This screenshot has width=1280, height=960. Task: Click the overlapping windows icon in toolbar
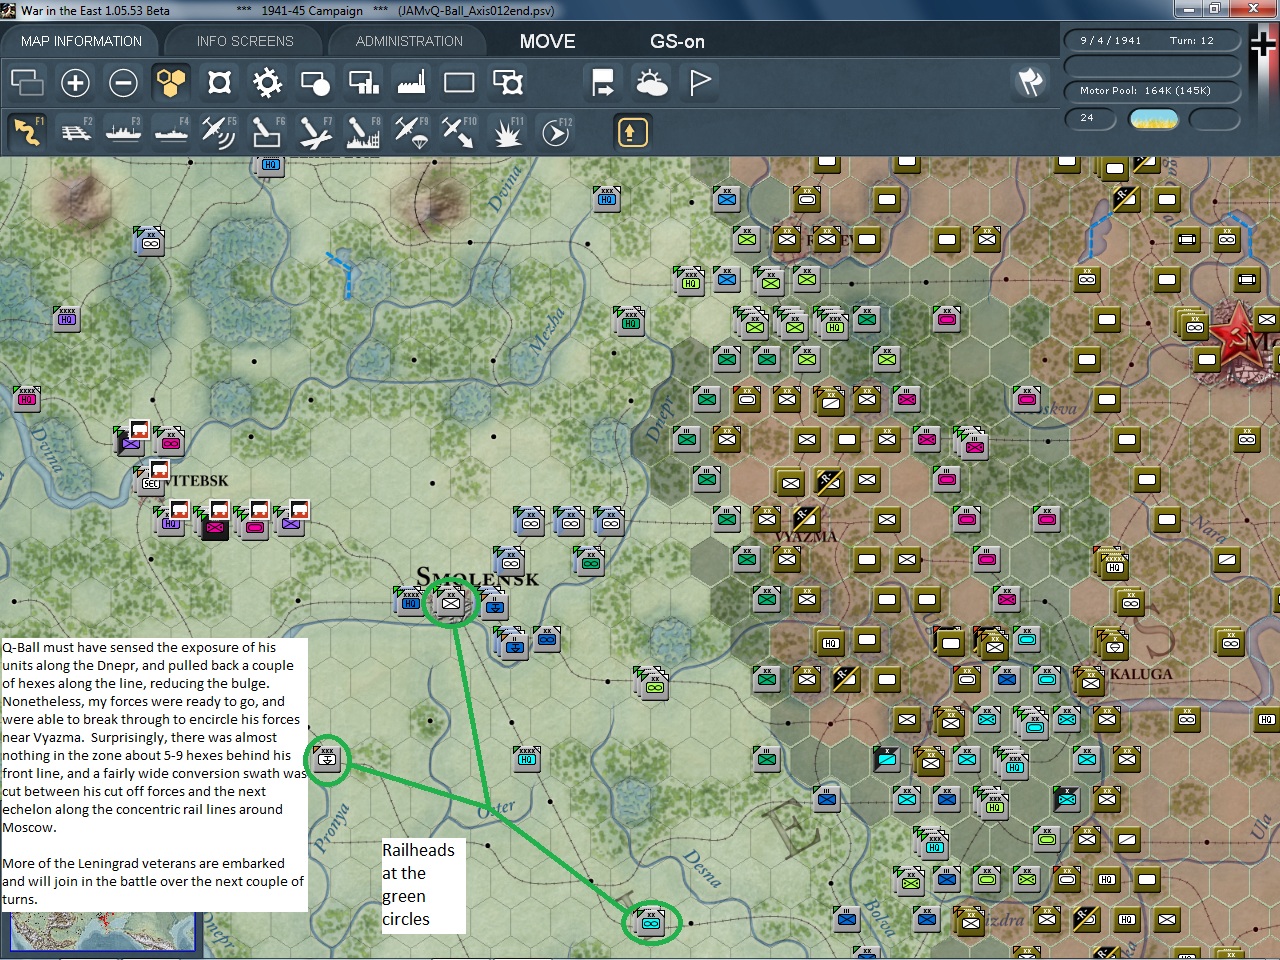(27, 83)
